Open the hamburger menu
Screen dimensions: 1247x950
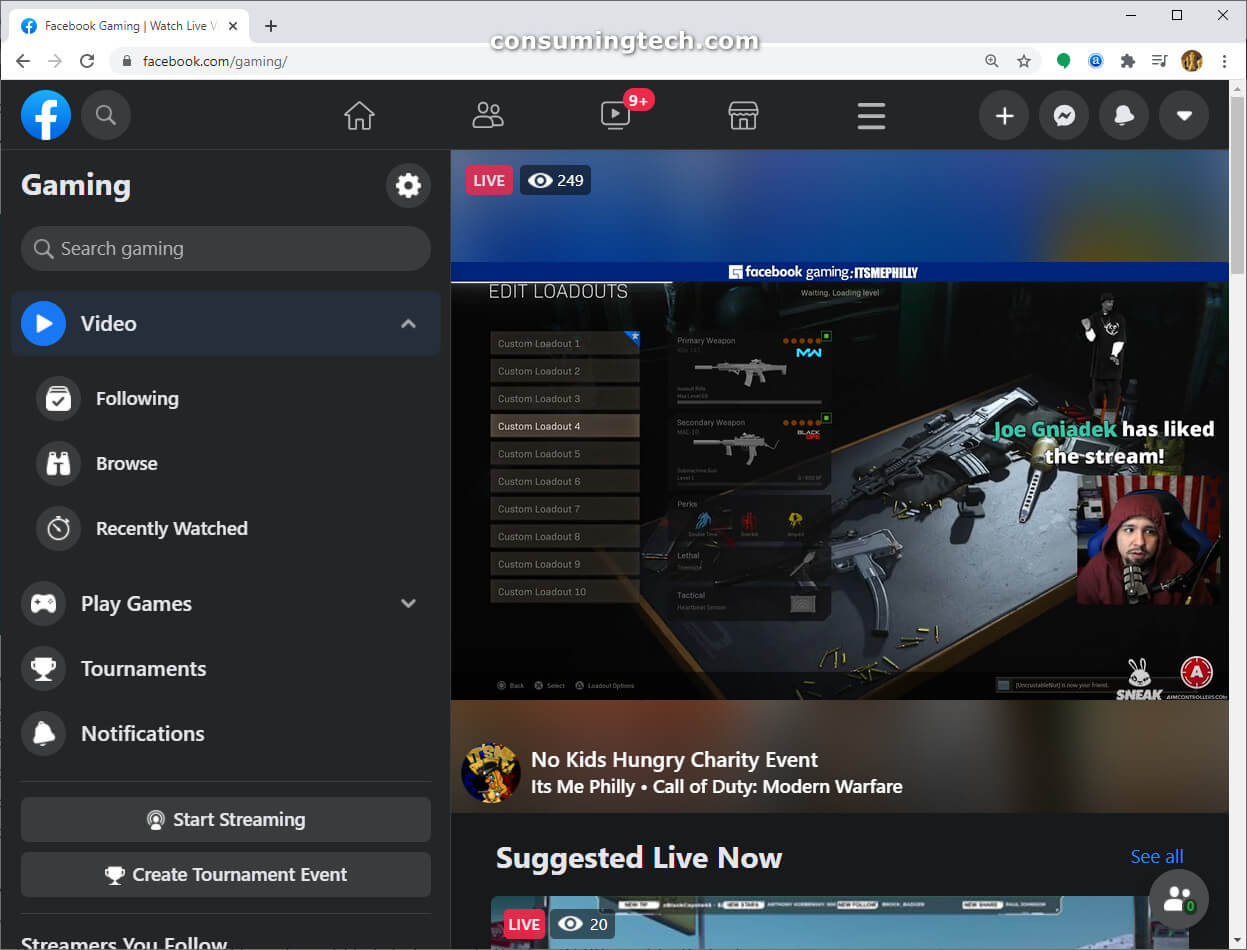click(x=870, y=115)
